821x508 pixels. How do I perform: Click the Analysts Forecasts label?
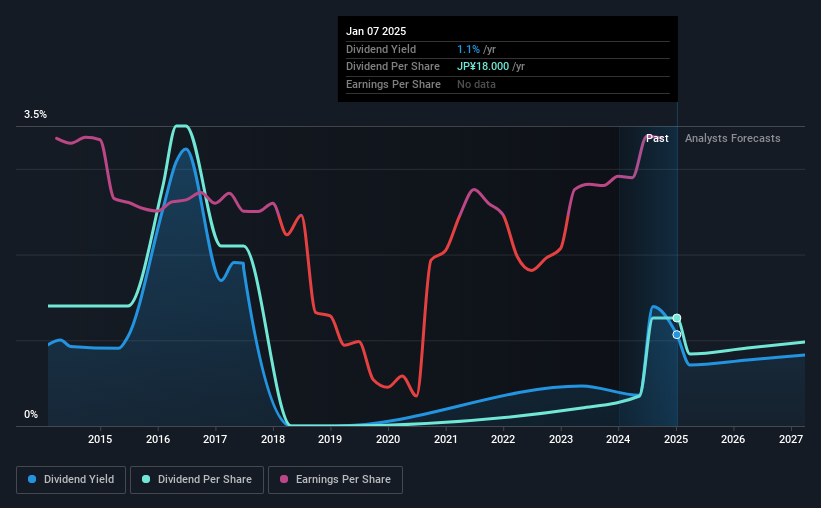point(732,138)
